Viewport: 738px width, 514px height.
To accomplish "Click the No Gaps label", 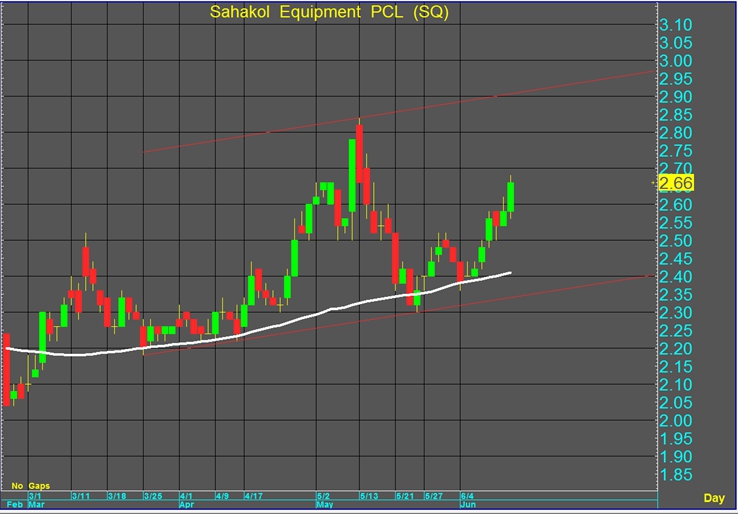I will point(31,485).
